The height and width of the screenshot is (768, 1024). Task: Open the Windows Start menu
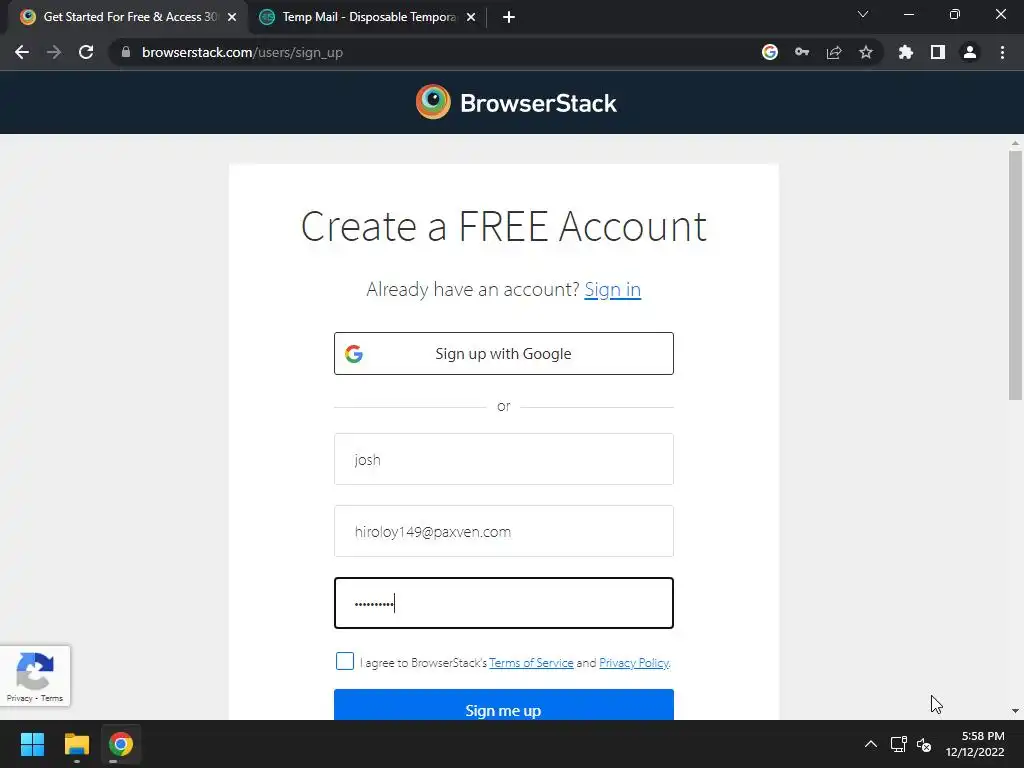(32, 744)
